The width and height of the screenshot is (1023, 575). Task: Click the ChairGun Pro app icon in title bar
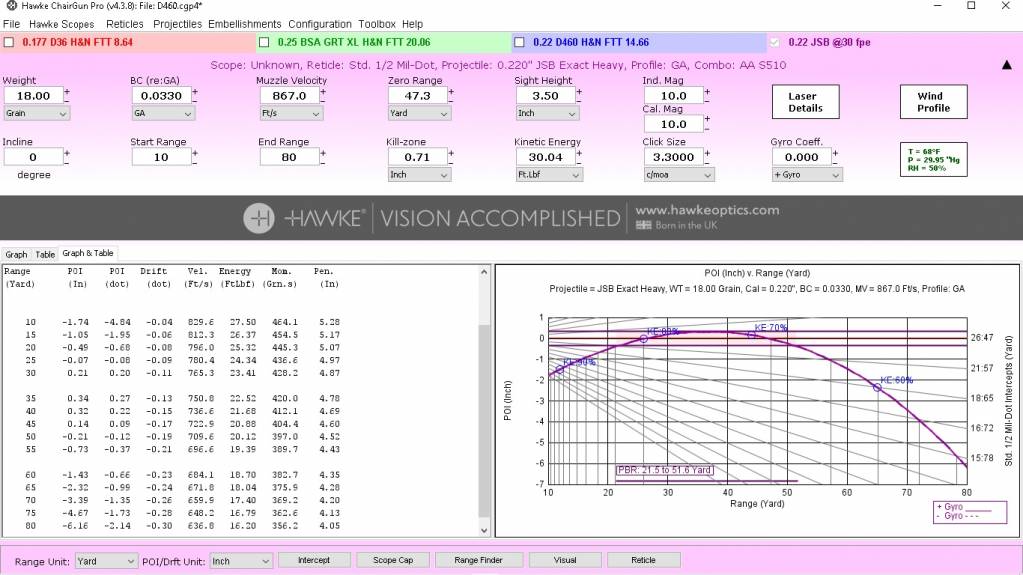(x=11, y=6)
